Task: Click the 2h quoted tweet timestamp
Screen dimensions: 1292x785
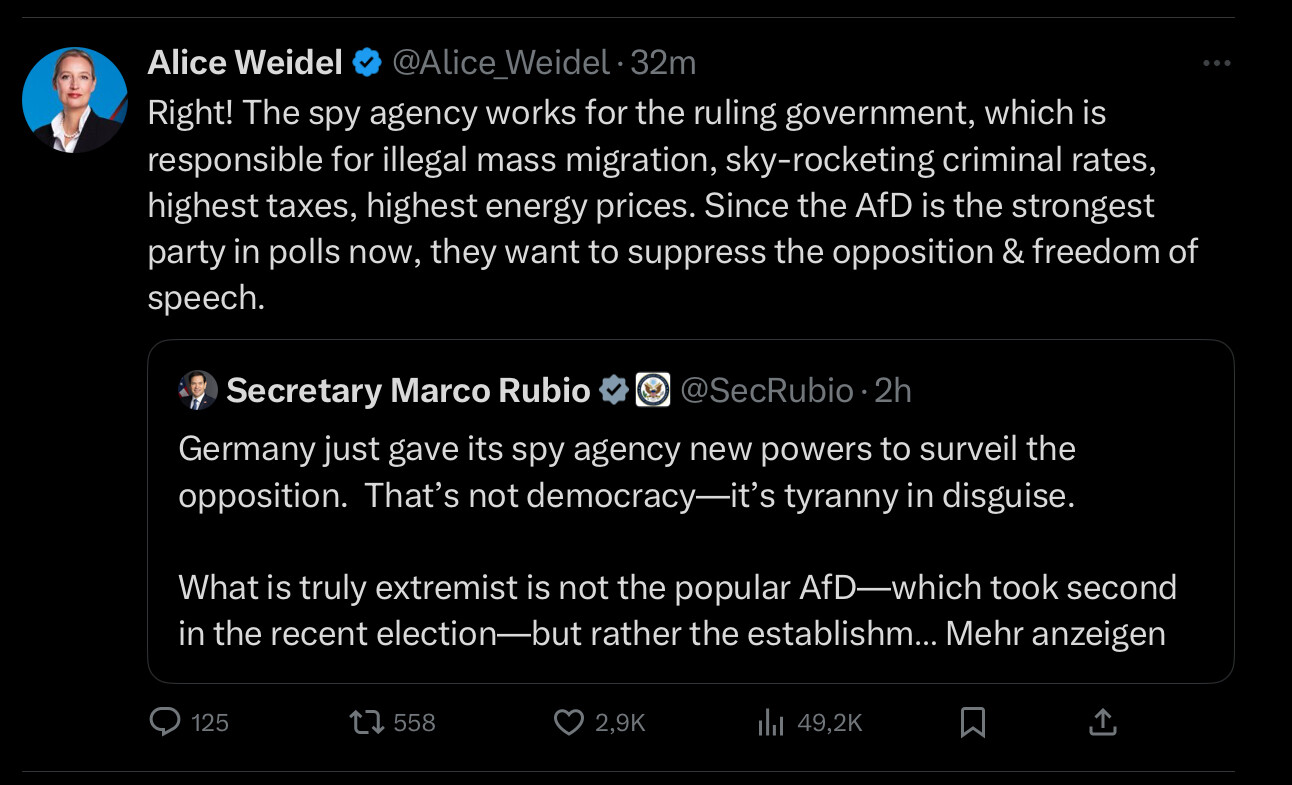Action: click(x=893, y=390)
